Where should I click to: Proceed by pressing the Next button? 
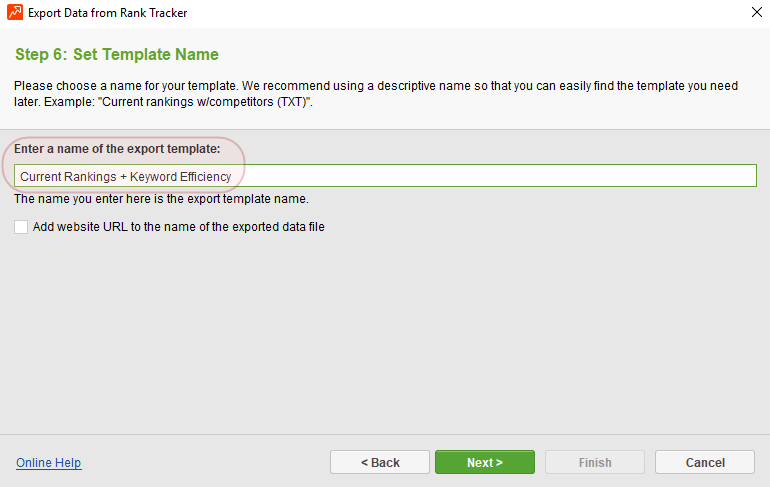(484, 462)
